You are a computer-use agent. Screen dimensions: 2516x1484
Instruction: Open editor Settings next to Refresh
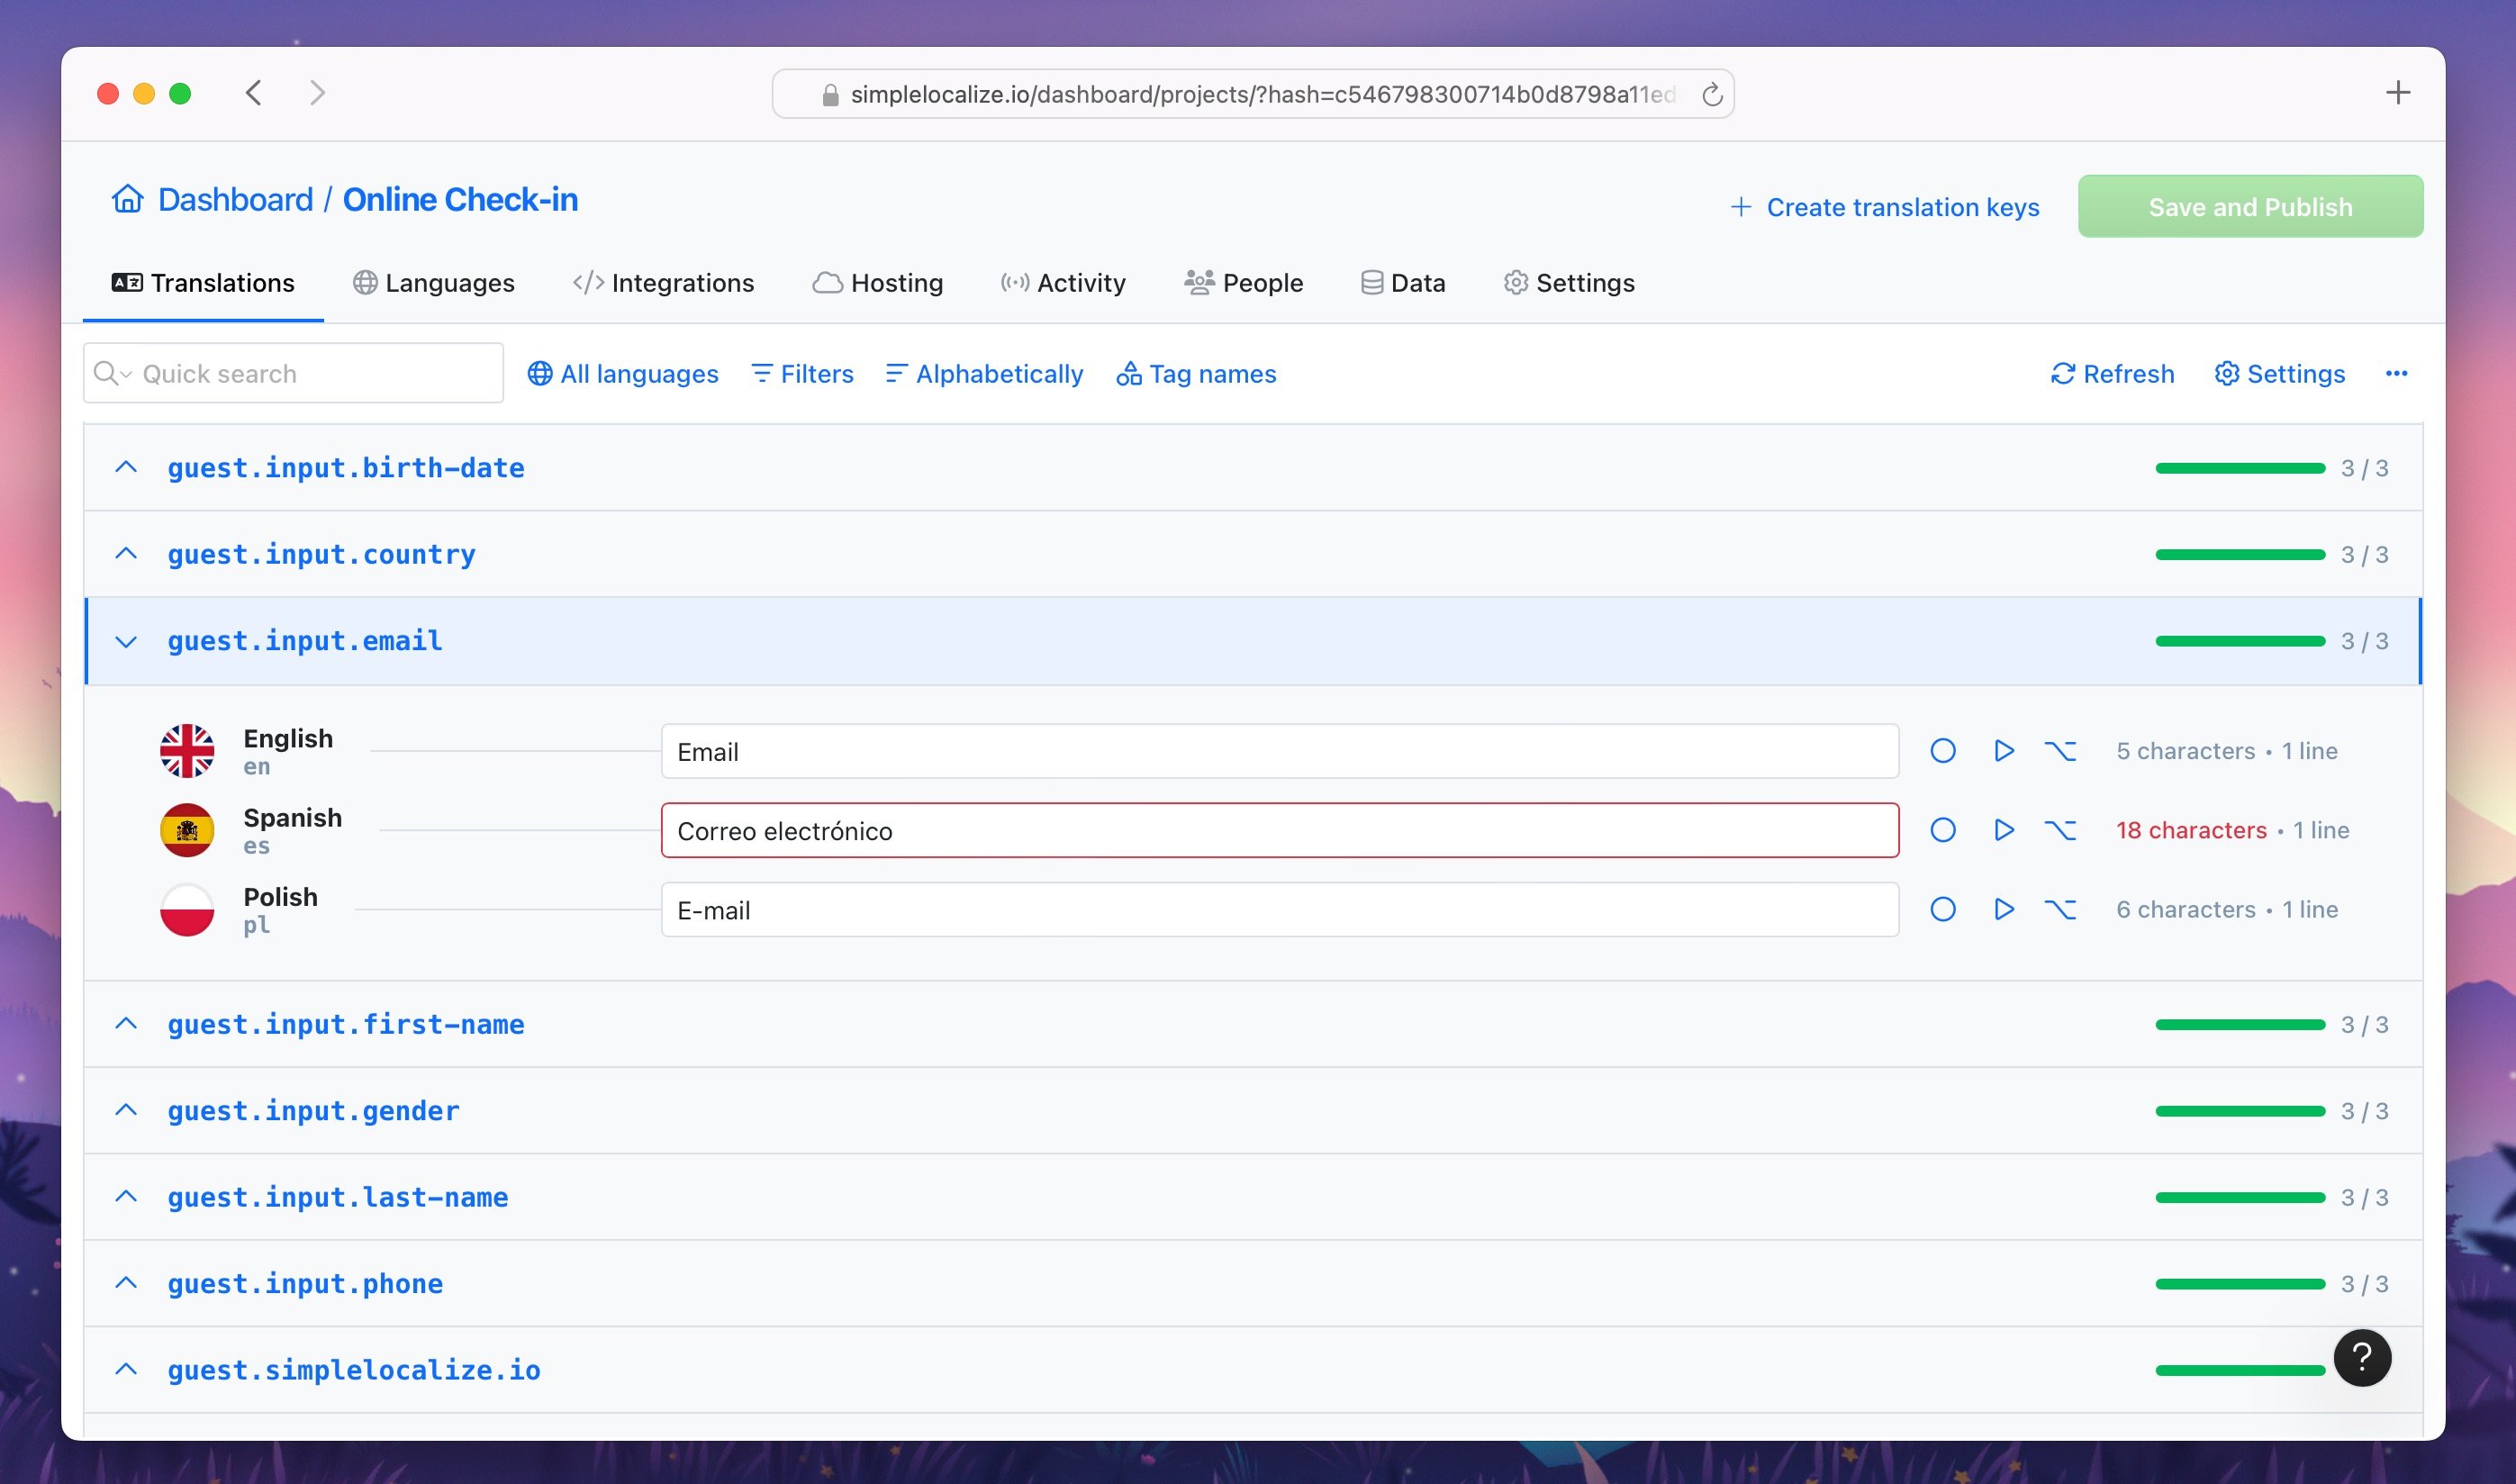pyautogui.click(x=2279, y=374)
